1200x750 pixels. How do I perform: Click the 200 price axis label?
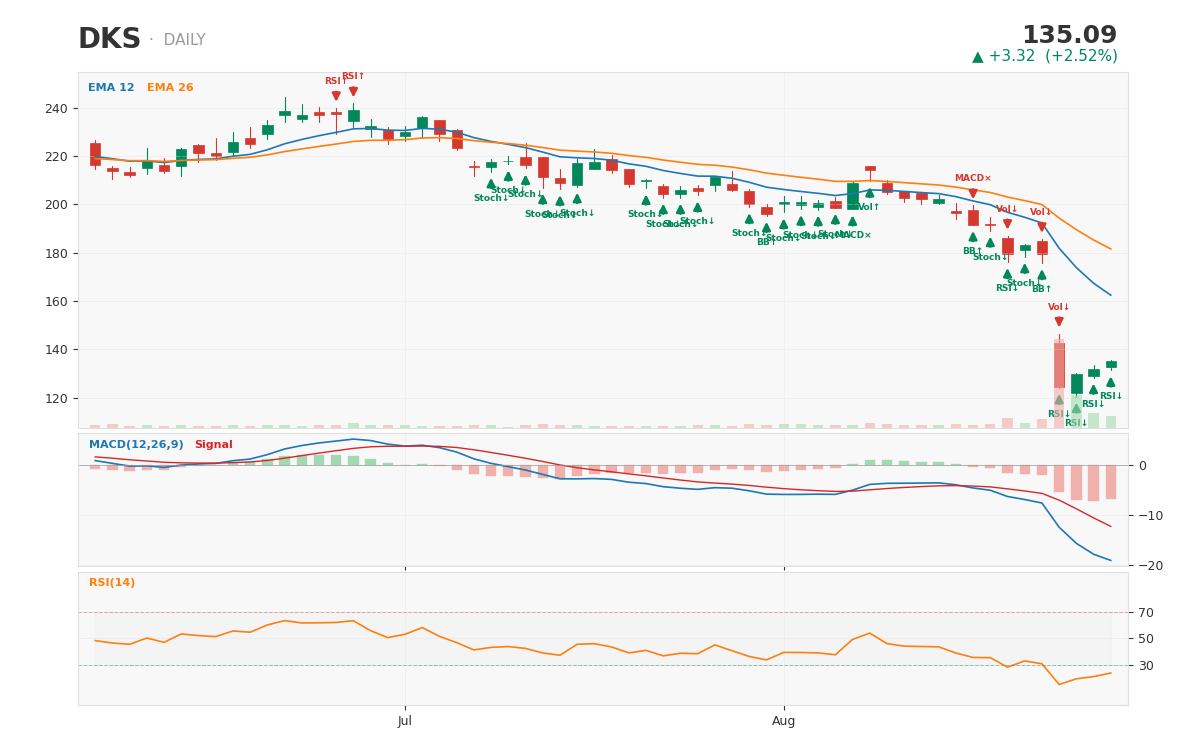57,205
